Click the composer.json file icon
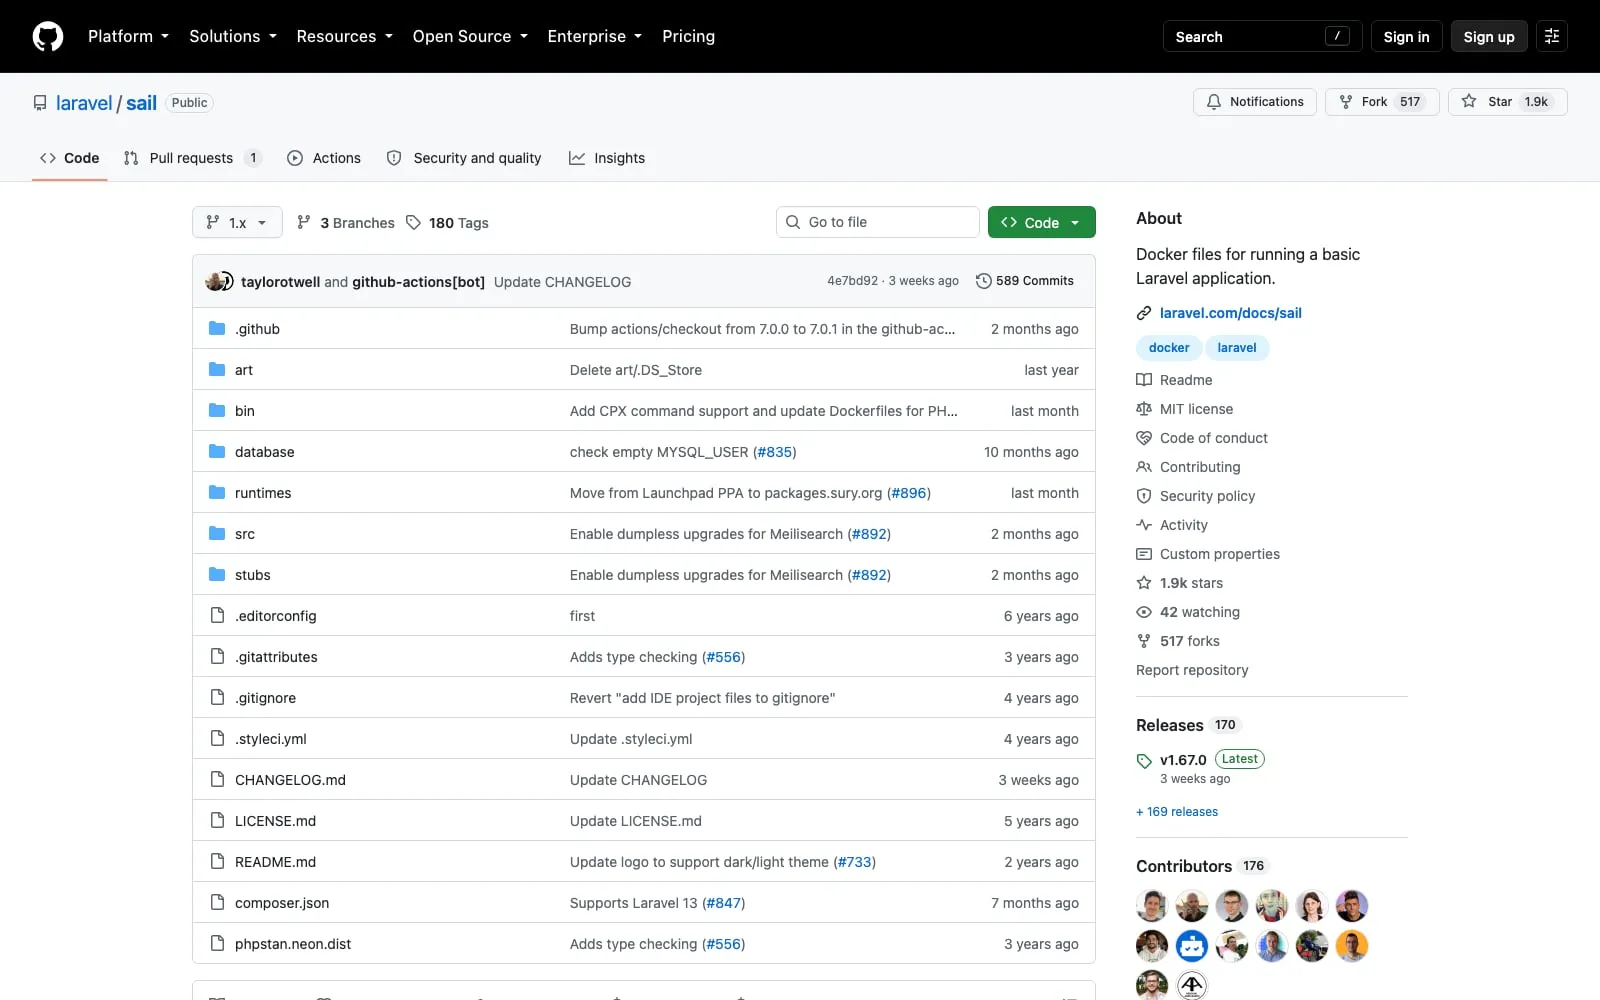The image size is (1600, 1000). (217, 902)
